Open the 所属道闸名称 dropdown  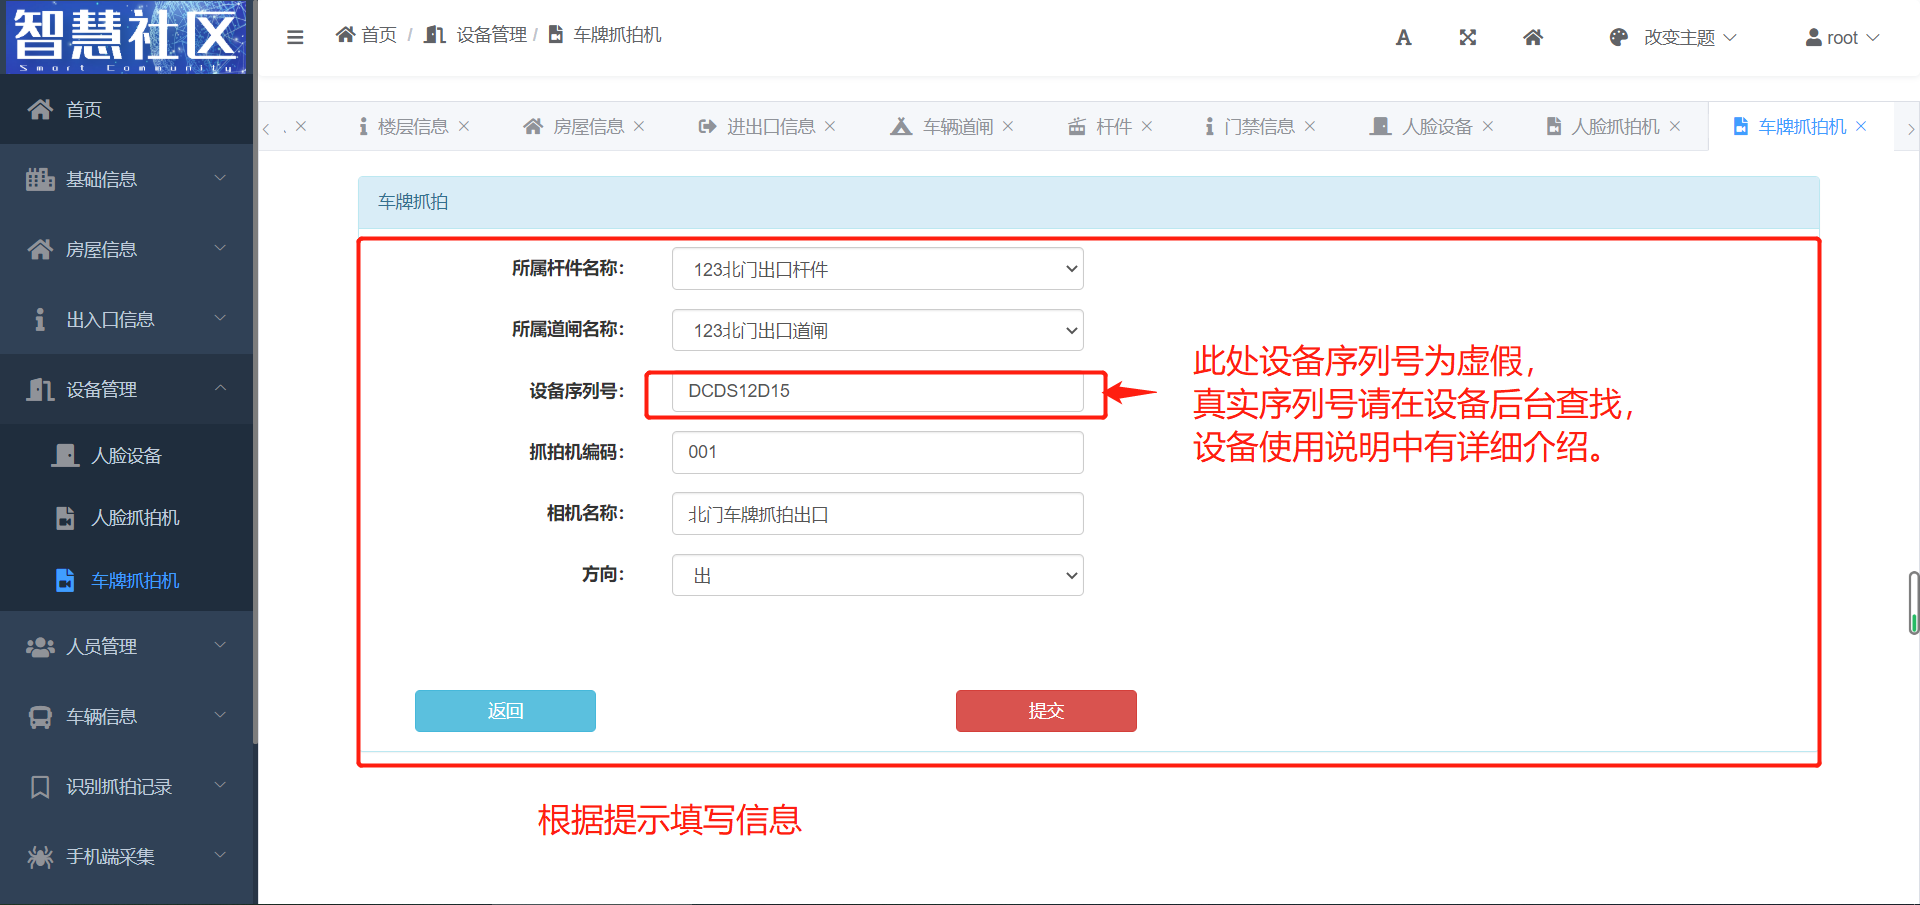pyautogui.click(x=877, y=330)
